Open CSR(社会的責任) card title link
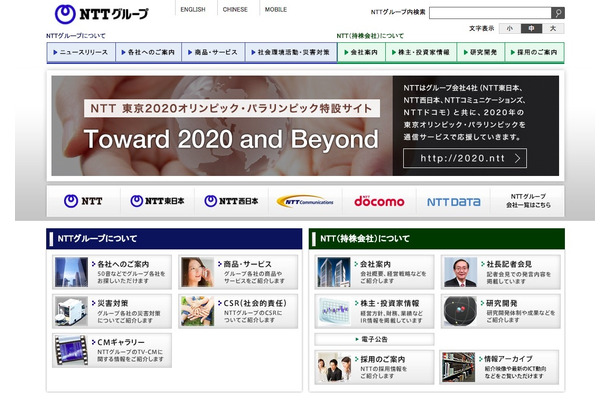 click(x=255, y=303)
